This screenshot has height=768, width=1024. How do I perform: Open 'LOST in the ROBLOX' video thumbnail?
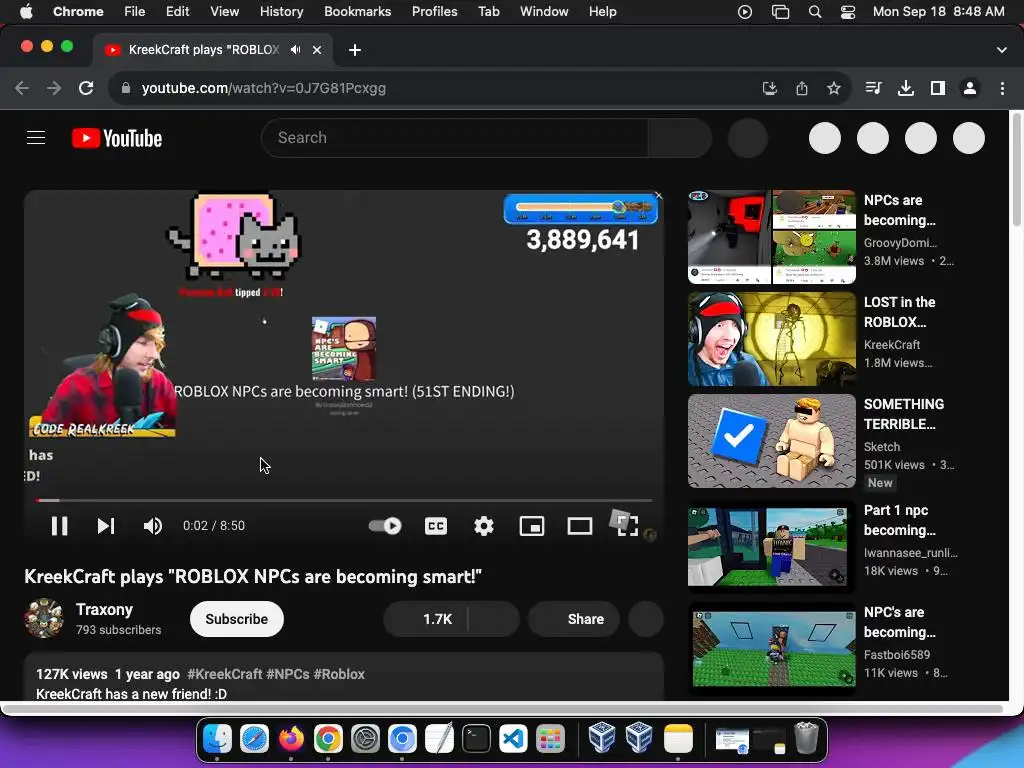click(772, 339)
